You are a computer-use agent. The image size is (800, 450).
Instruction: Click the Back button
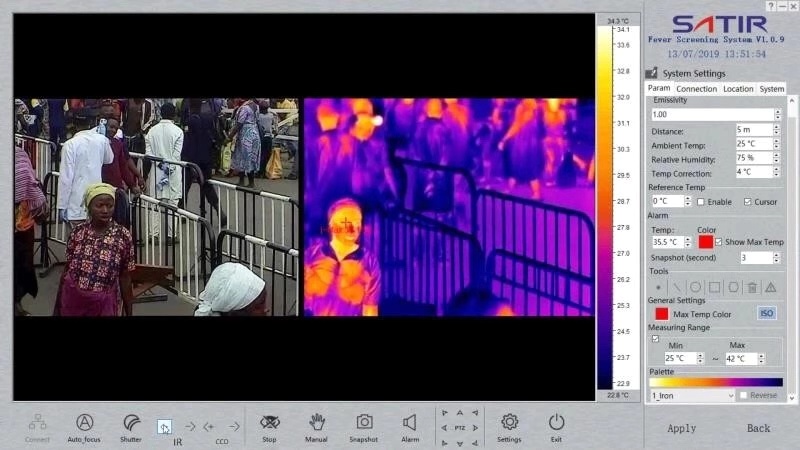[758, 428]
